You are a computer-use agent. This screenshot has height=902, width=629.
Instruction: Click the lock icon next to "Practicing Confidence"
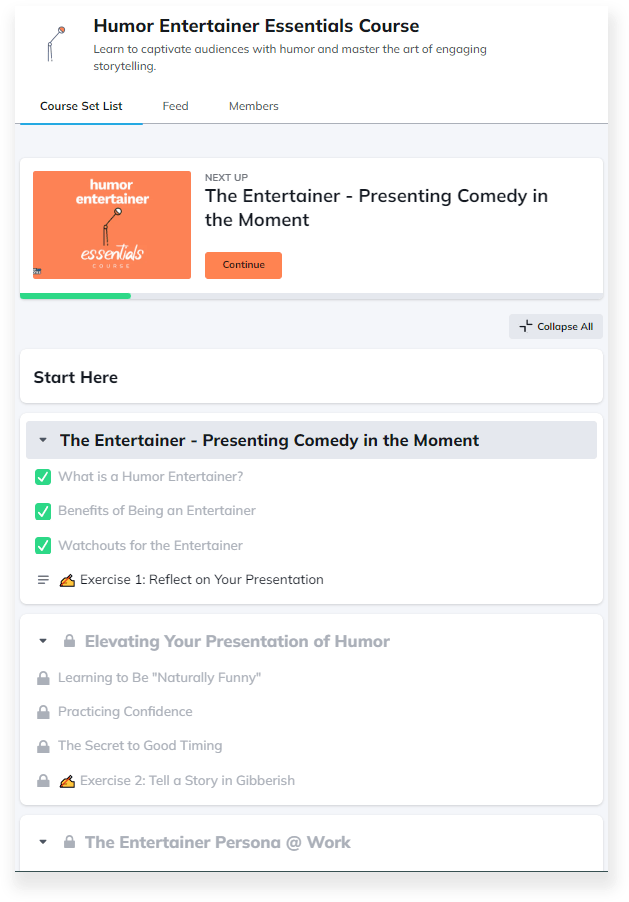coord(42,712)
